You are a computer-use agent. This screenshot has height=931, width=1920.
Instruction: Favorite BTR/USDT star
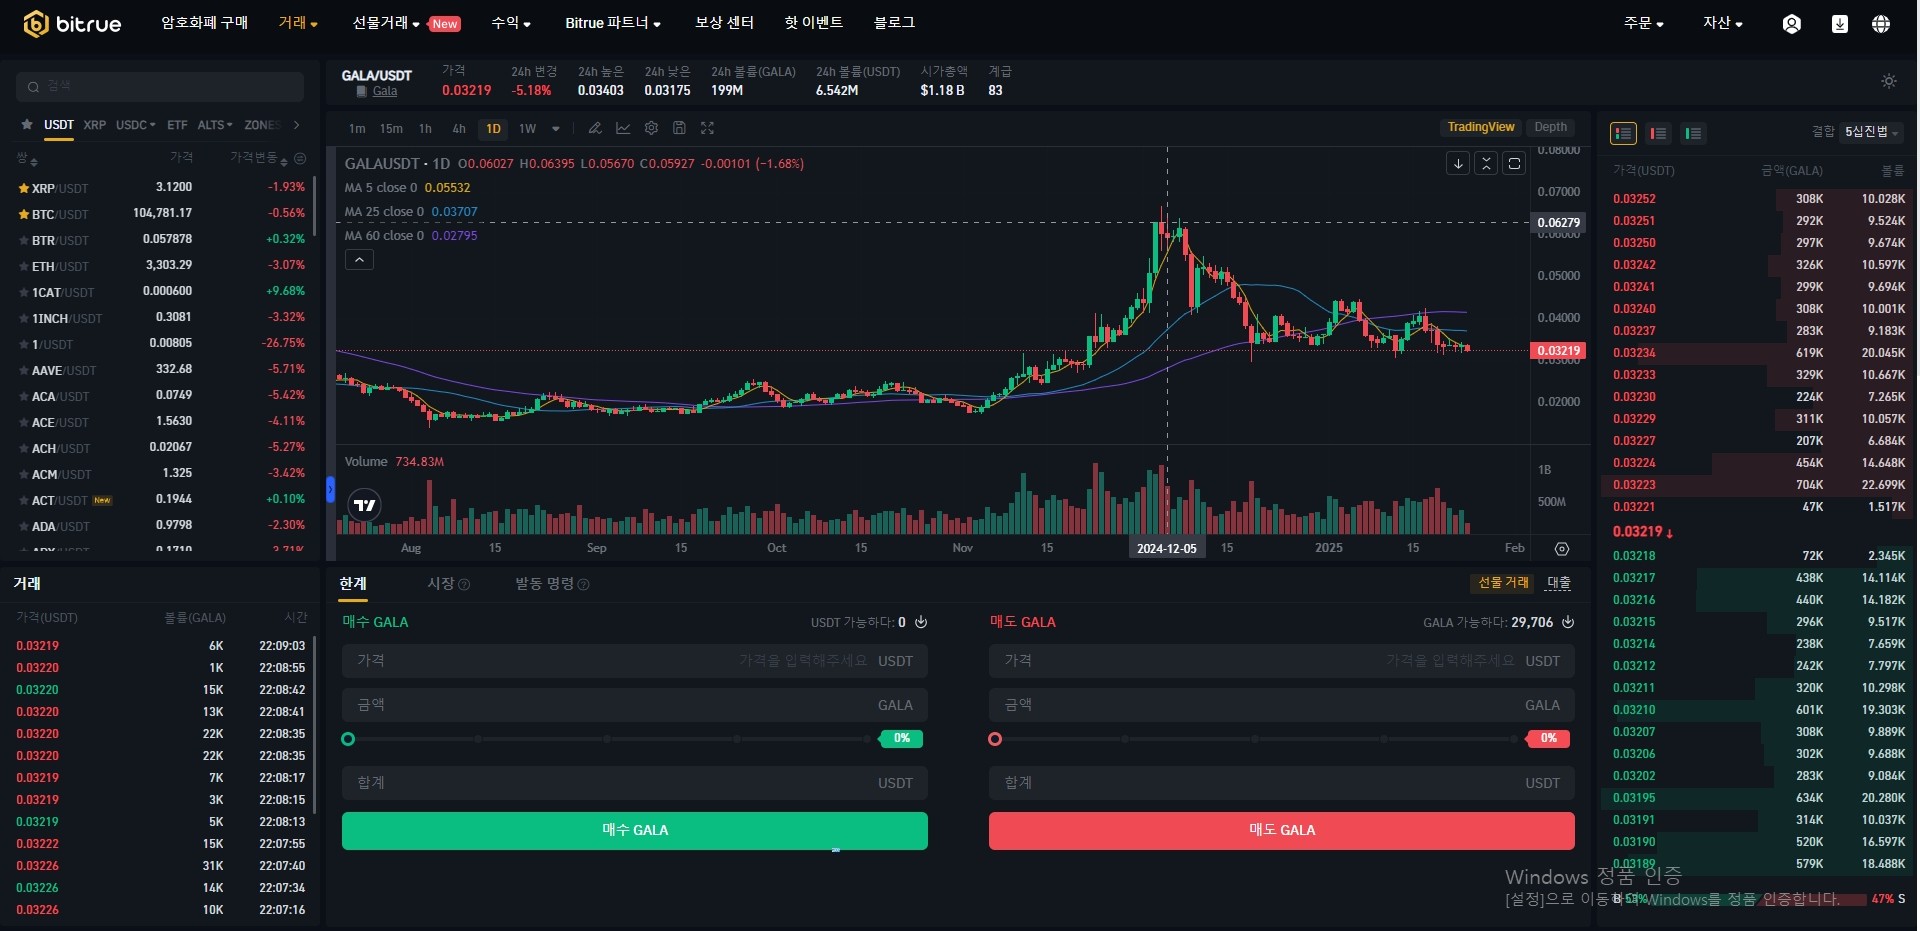click(24, 240)
